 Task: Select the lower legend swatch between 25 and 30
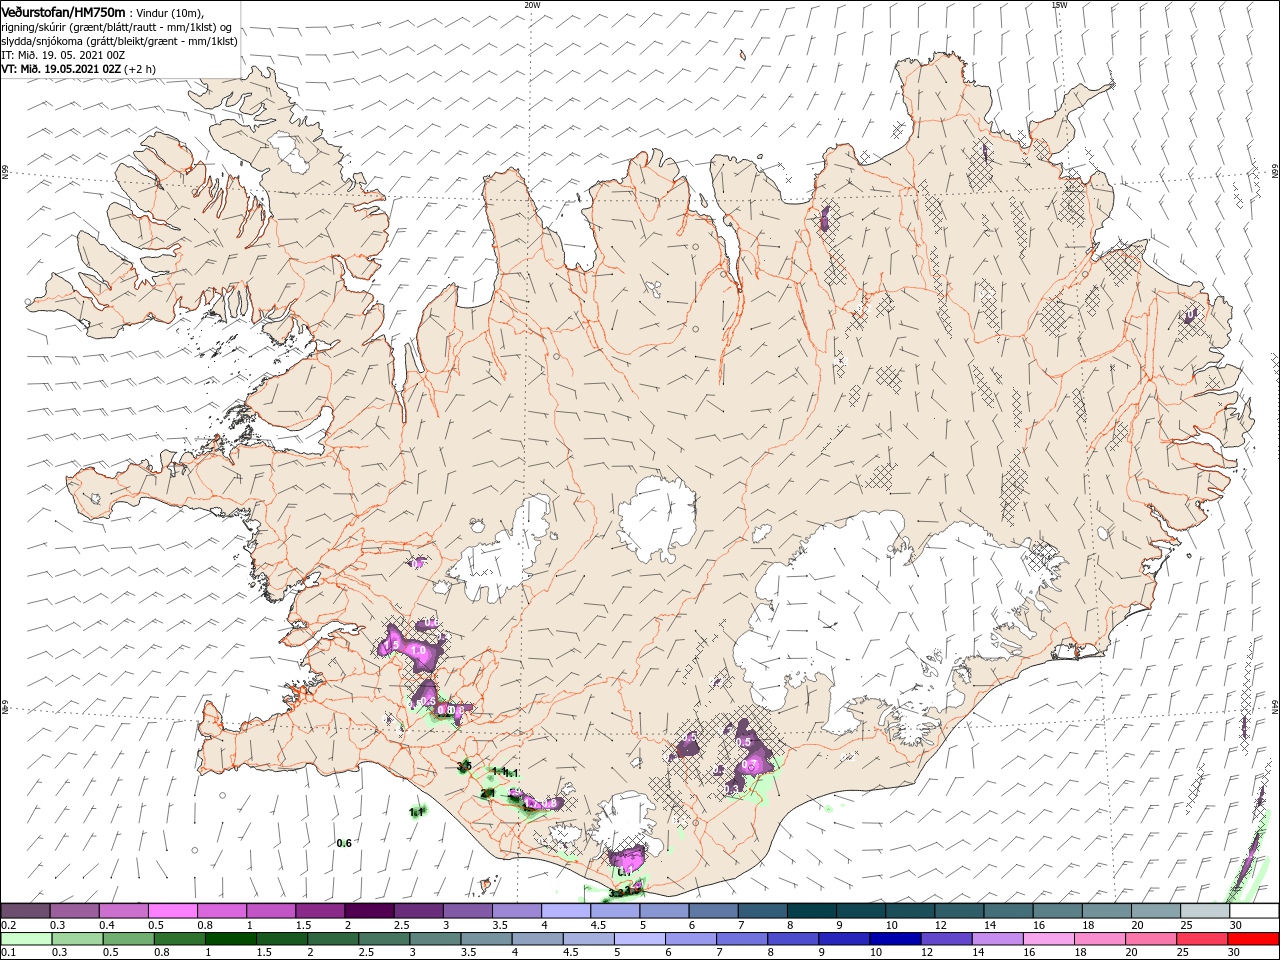[1204, 939]
